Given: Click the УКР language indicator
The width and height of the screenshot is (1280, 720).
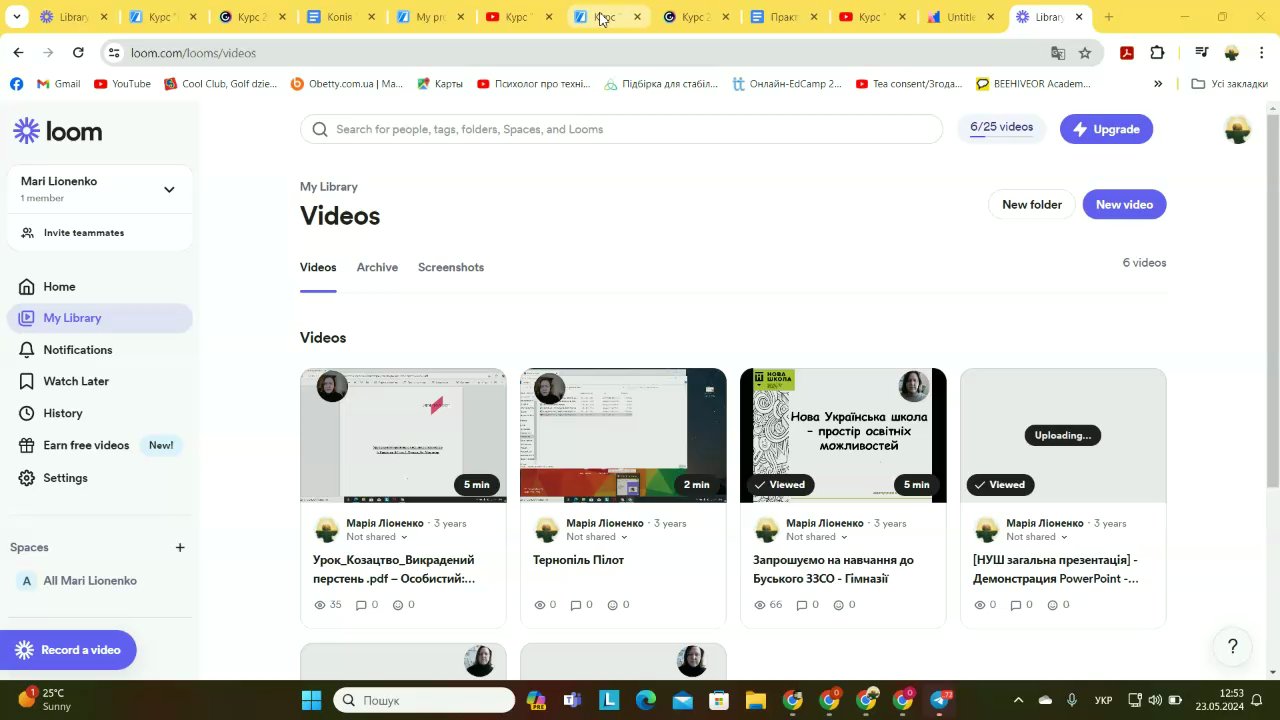Looking at the screenshot, I should [1104, 700].
